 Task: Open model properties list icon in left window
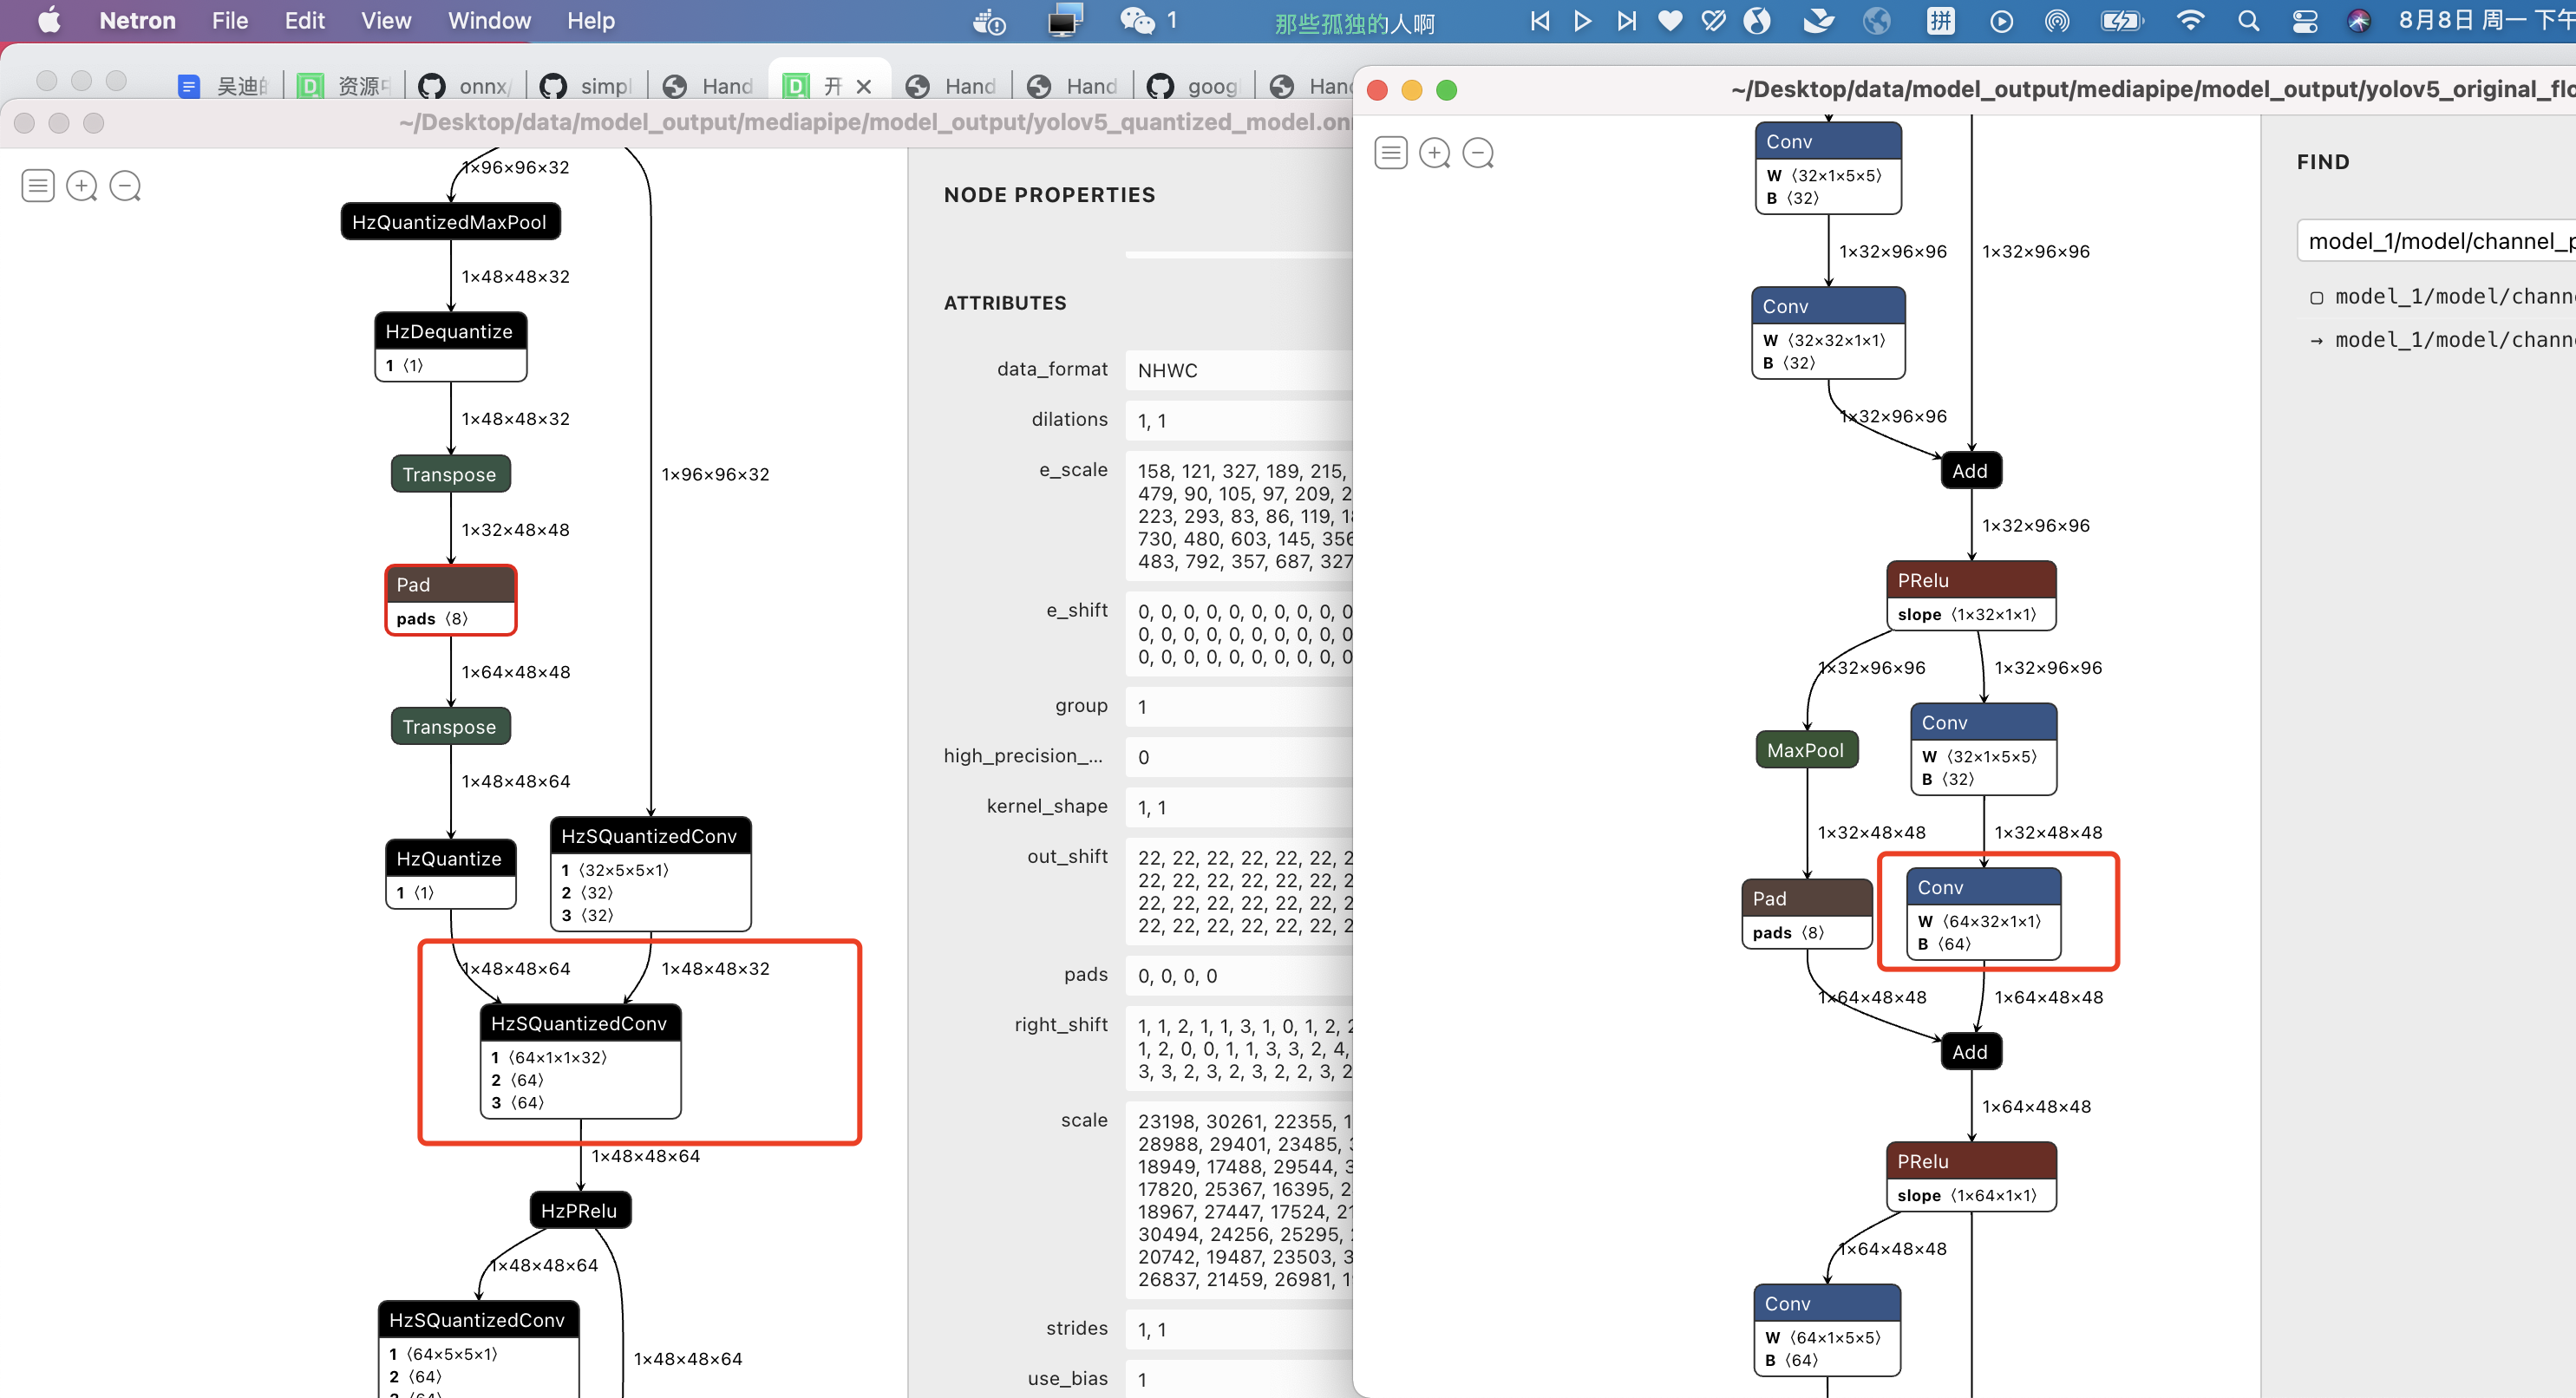pyautogui.click(x=38, y=186)
